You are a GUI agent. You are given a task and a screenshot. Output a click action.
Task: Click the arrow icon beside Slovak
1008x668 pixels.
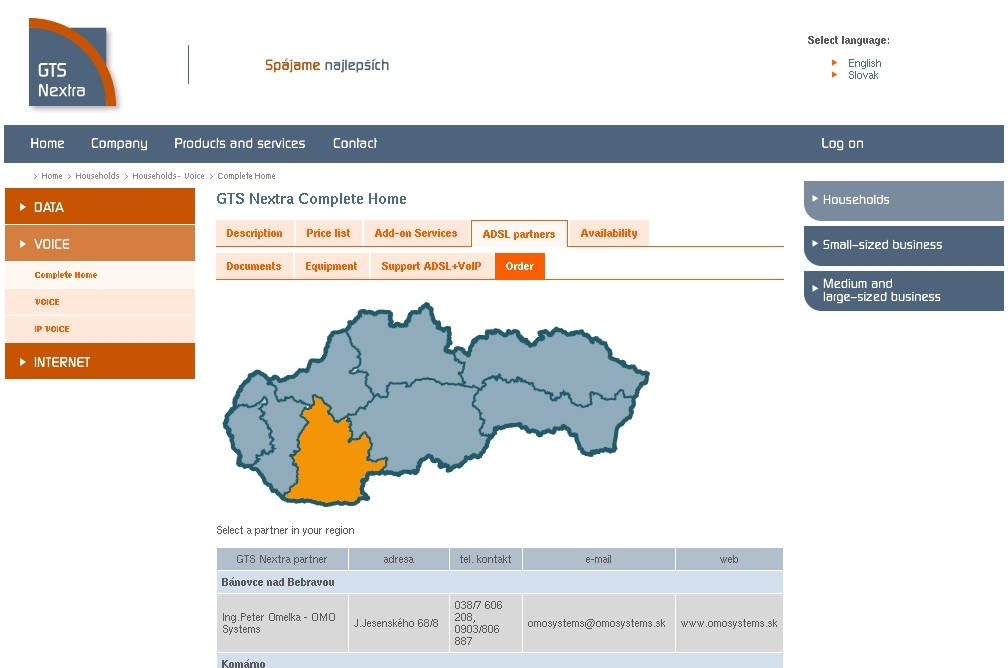(x=834, y=75)
